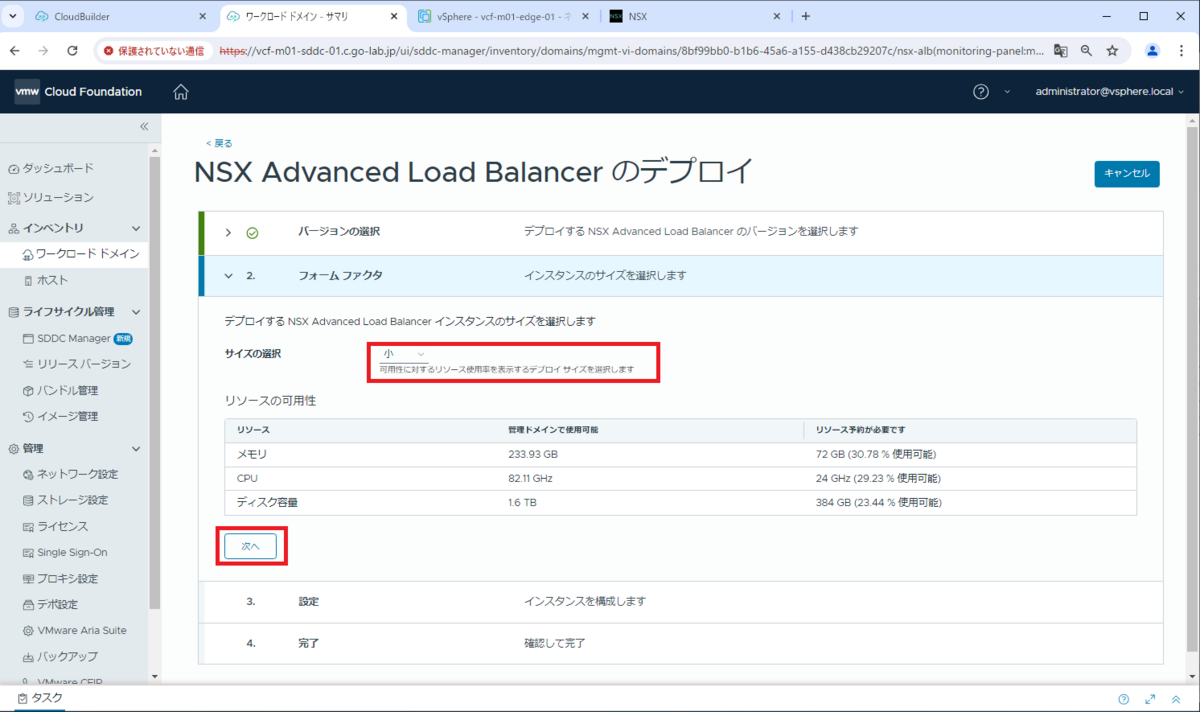
Task: Click the URL address bar
Action: 630,51
